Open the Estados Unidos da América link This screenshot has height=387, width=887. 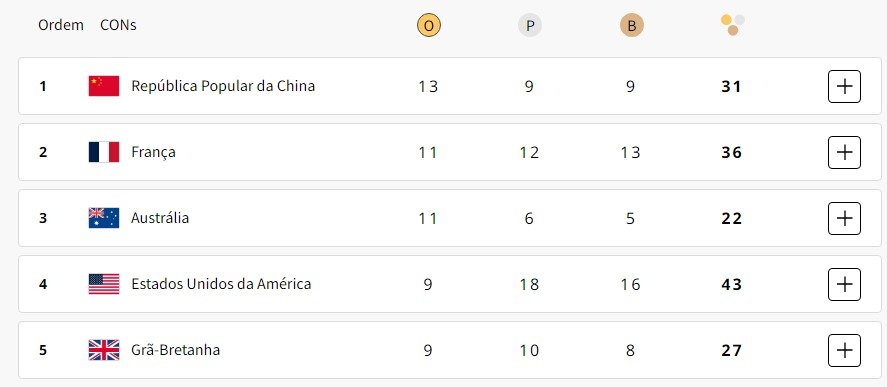[x=221, y=284]
